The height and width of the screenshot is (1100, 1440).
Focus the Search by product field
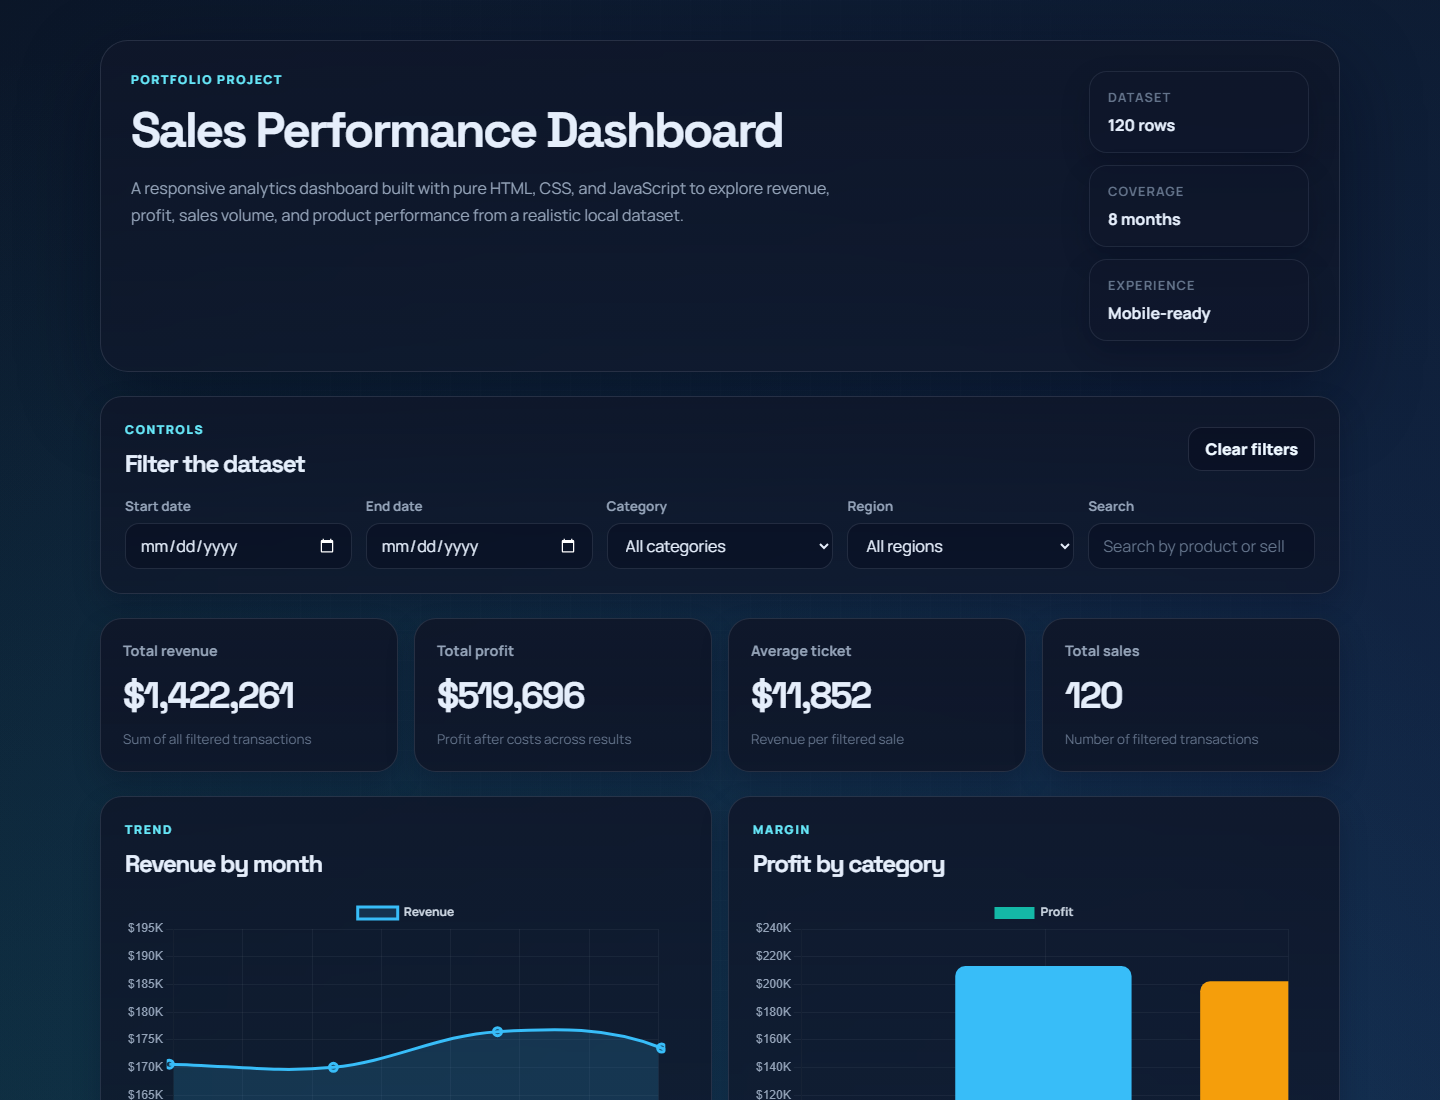[x=1201, y=546]
